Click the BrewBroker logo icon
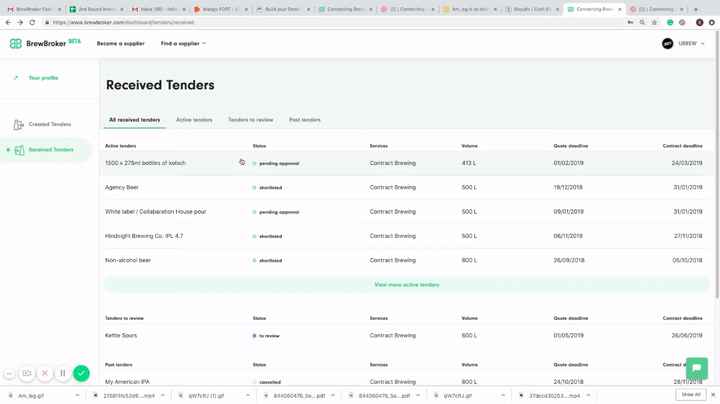This screenshot has height=404, width=720. pyautogui.click(x=16, y=44)
